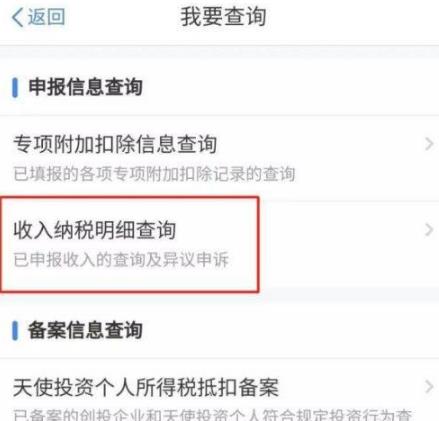
Task: Click the 返回 text link
Action: [x=46, y=16]
